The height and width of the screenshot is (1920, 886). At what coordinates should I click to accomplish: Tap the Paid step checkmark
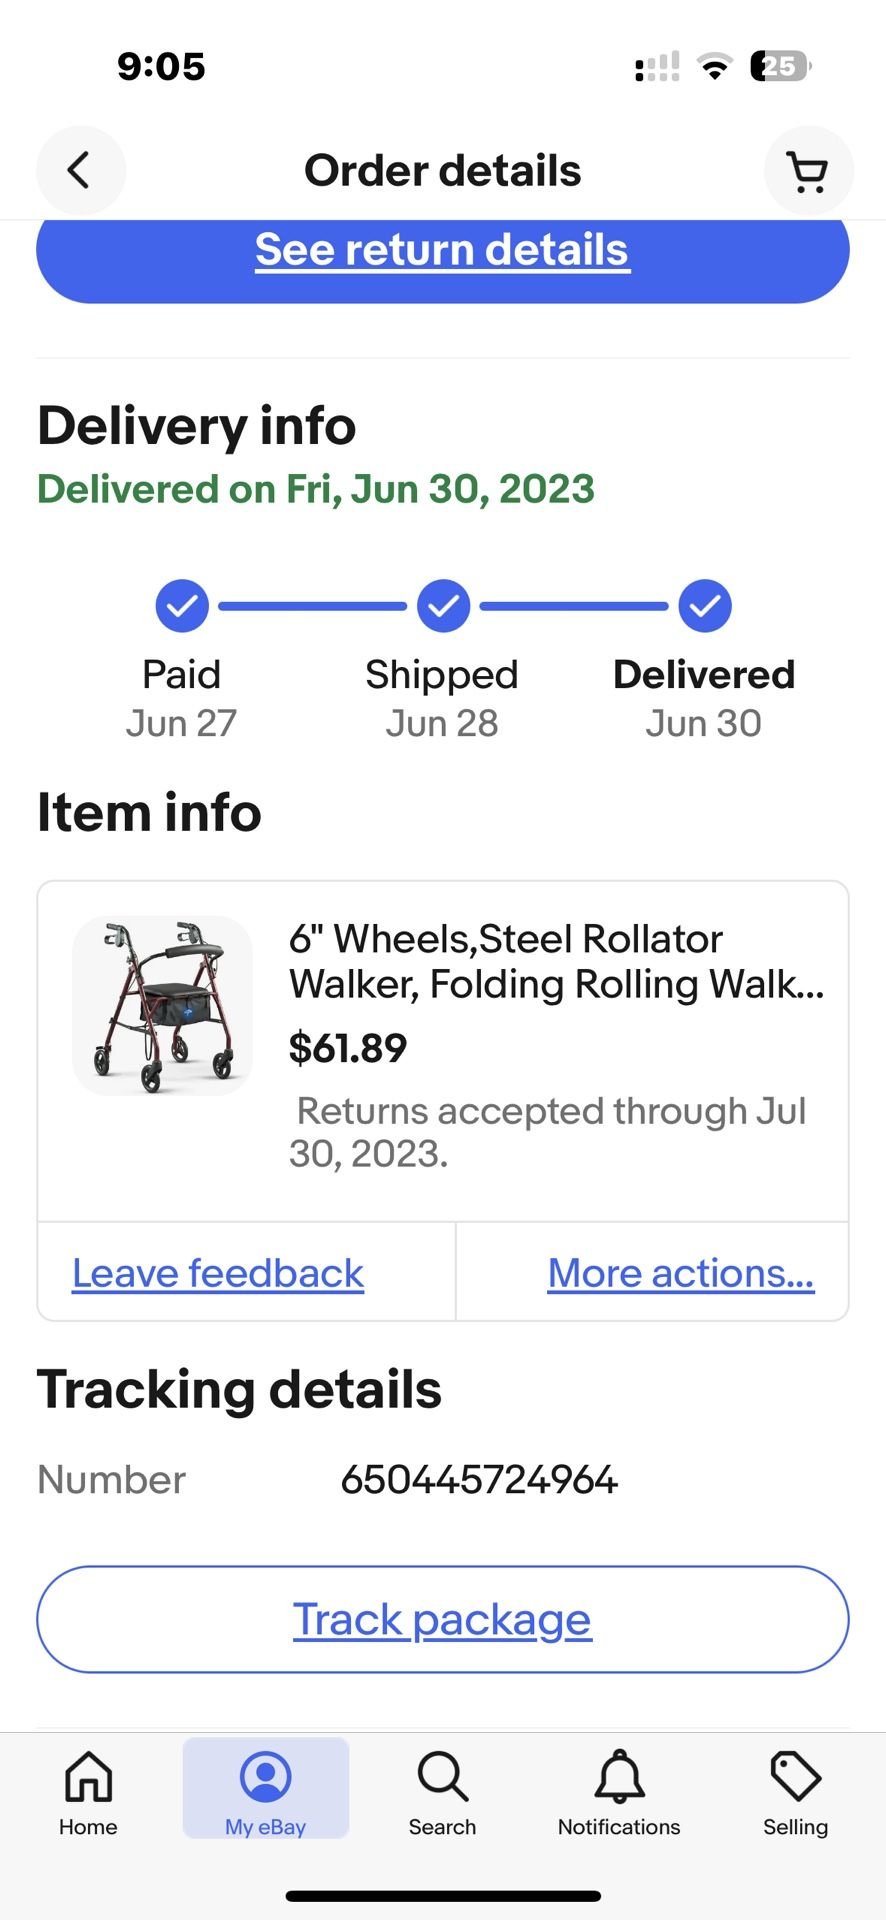[182, 606]
